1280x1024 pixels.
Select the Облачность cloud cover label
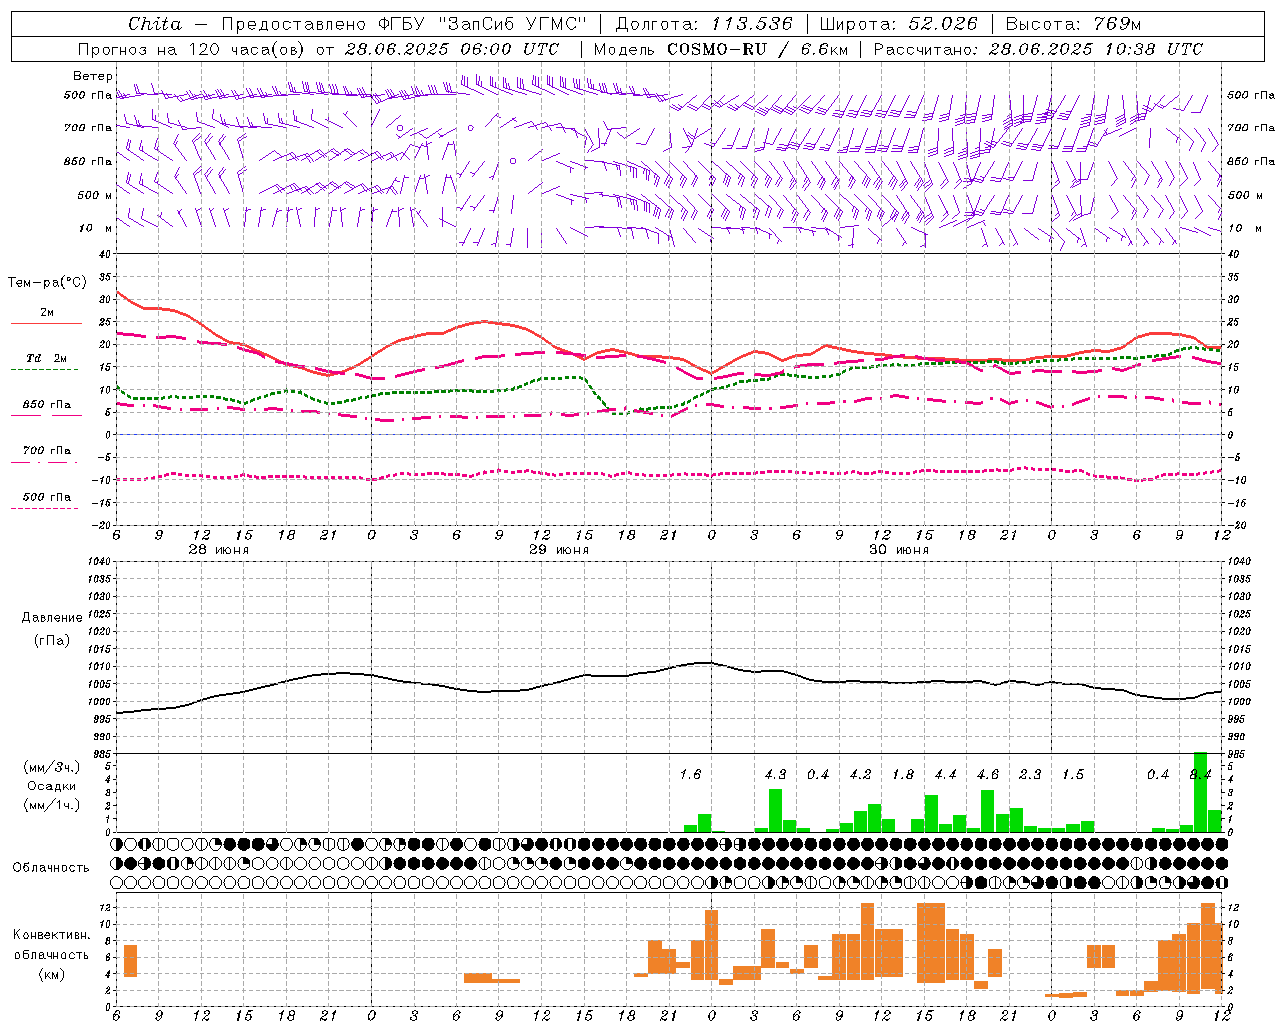52,868
